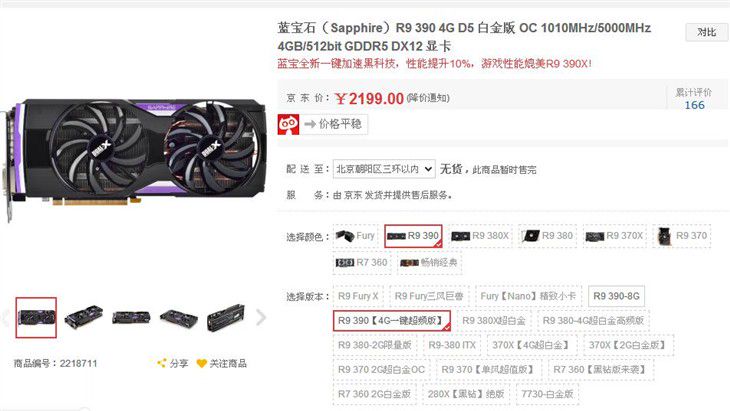Open the 166 cumulative reviews count
This screenshot has width=730, height=411.
694,105
